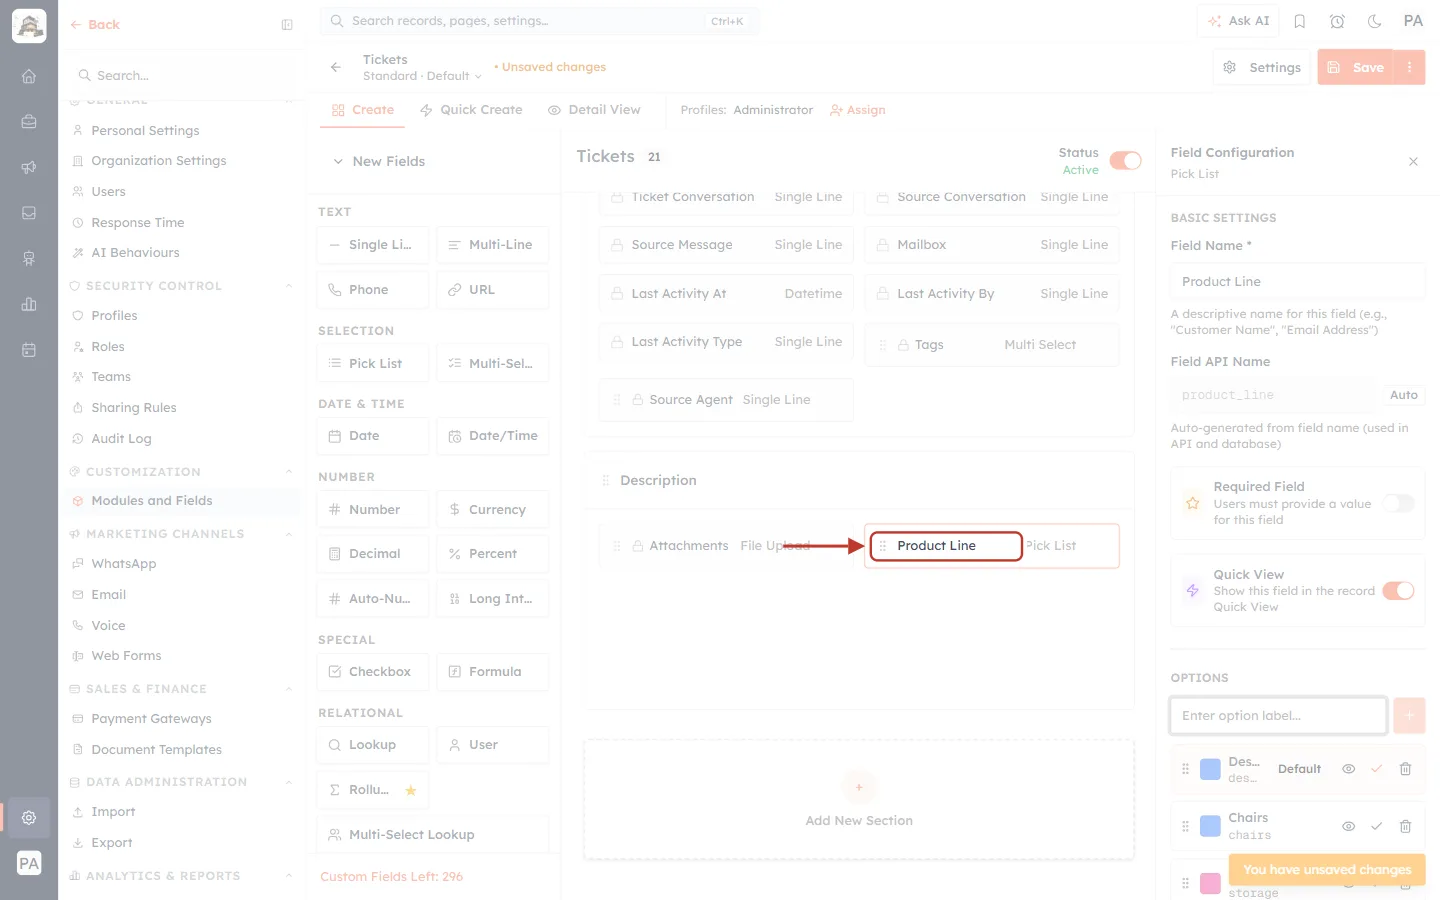Switch to the Create tab

pos(363,110)
